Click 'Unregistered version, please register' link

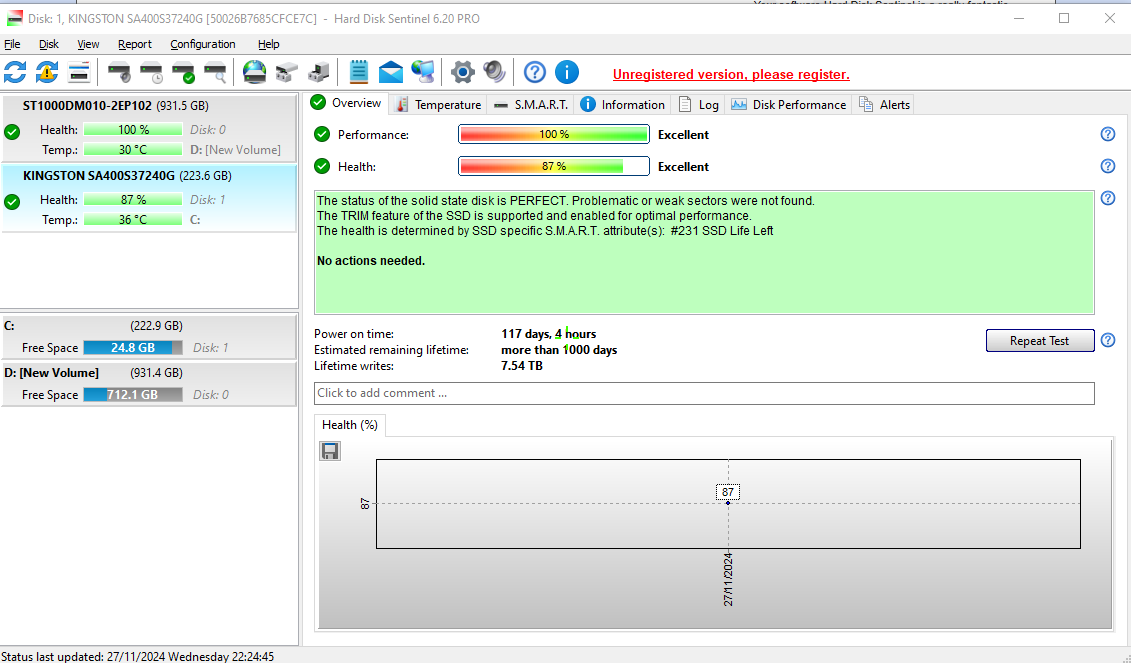coord(731,74)
